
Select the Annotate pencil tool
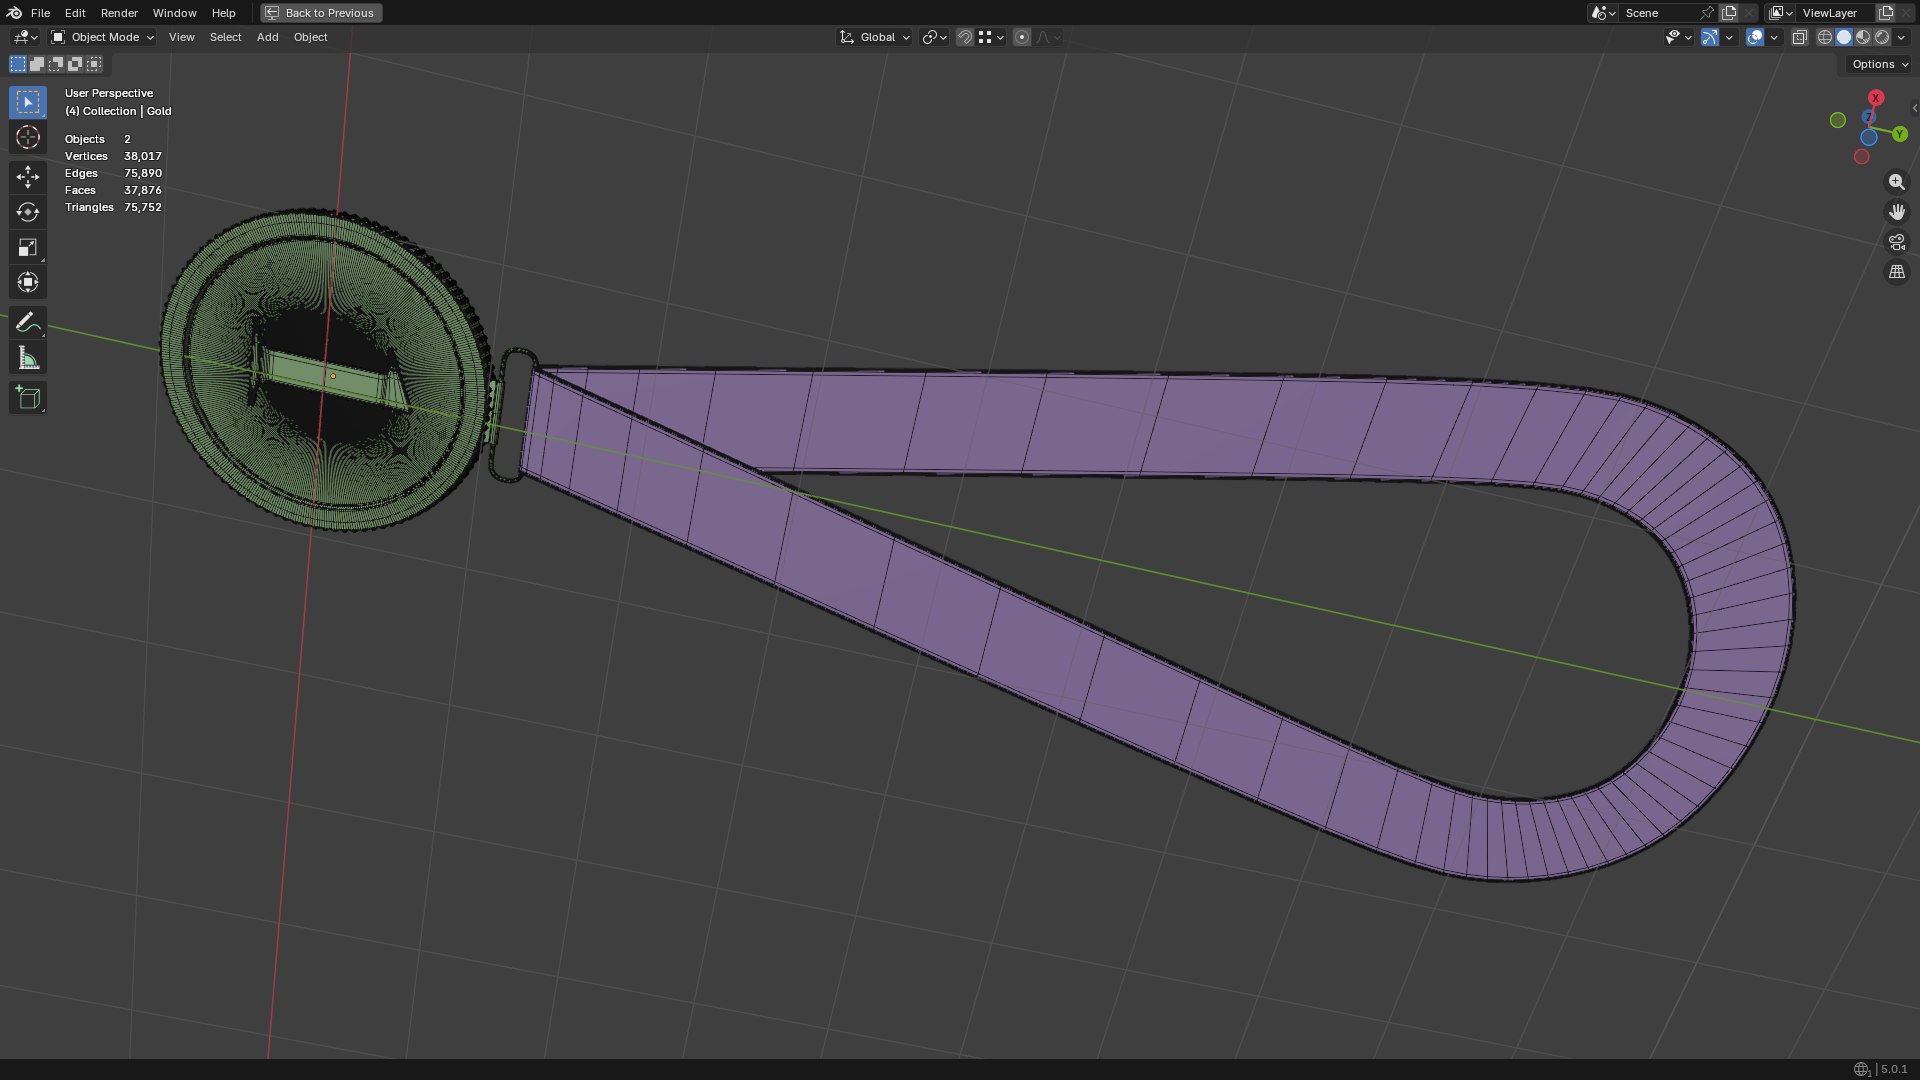[28, 323]
